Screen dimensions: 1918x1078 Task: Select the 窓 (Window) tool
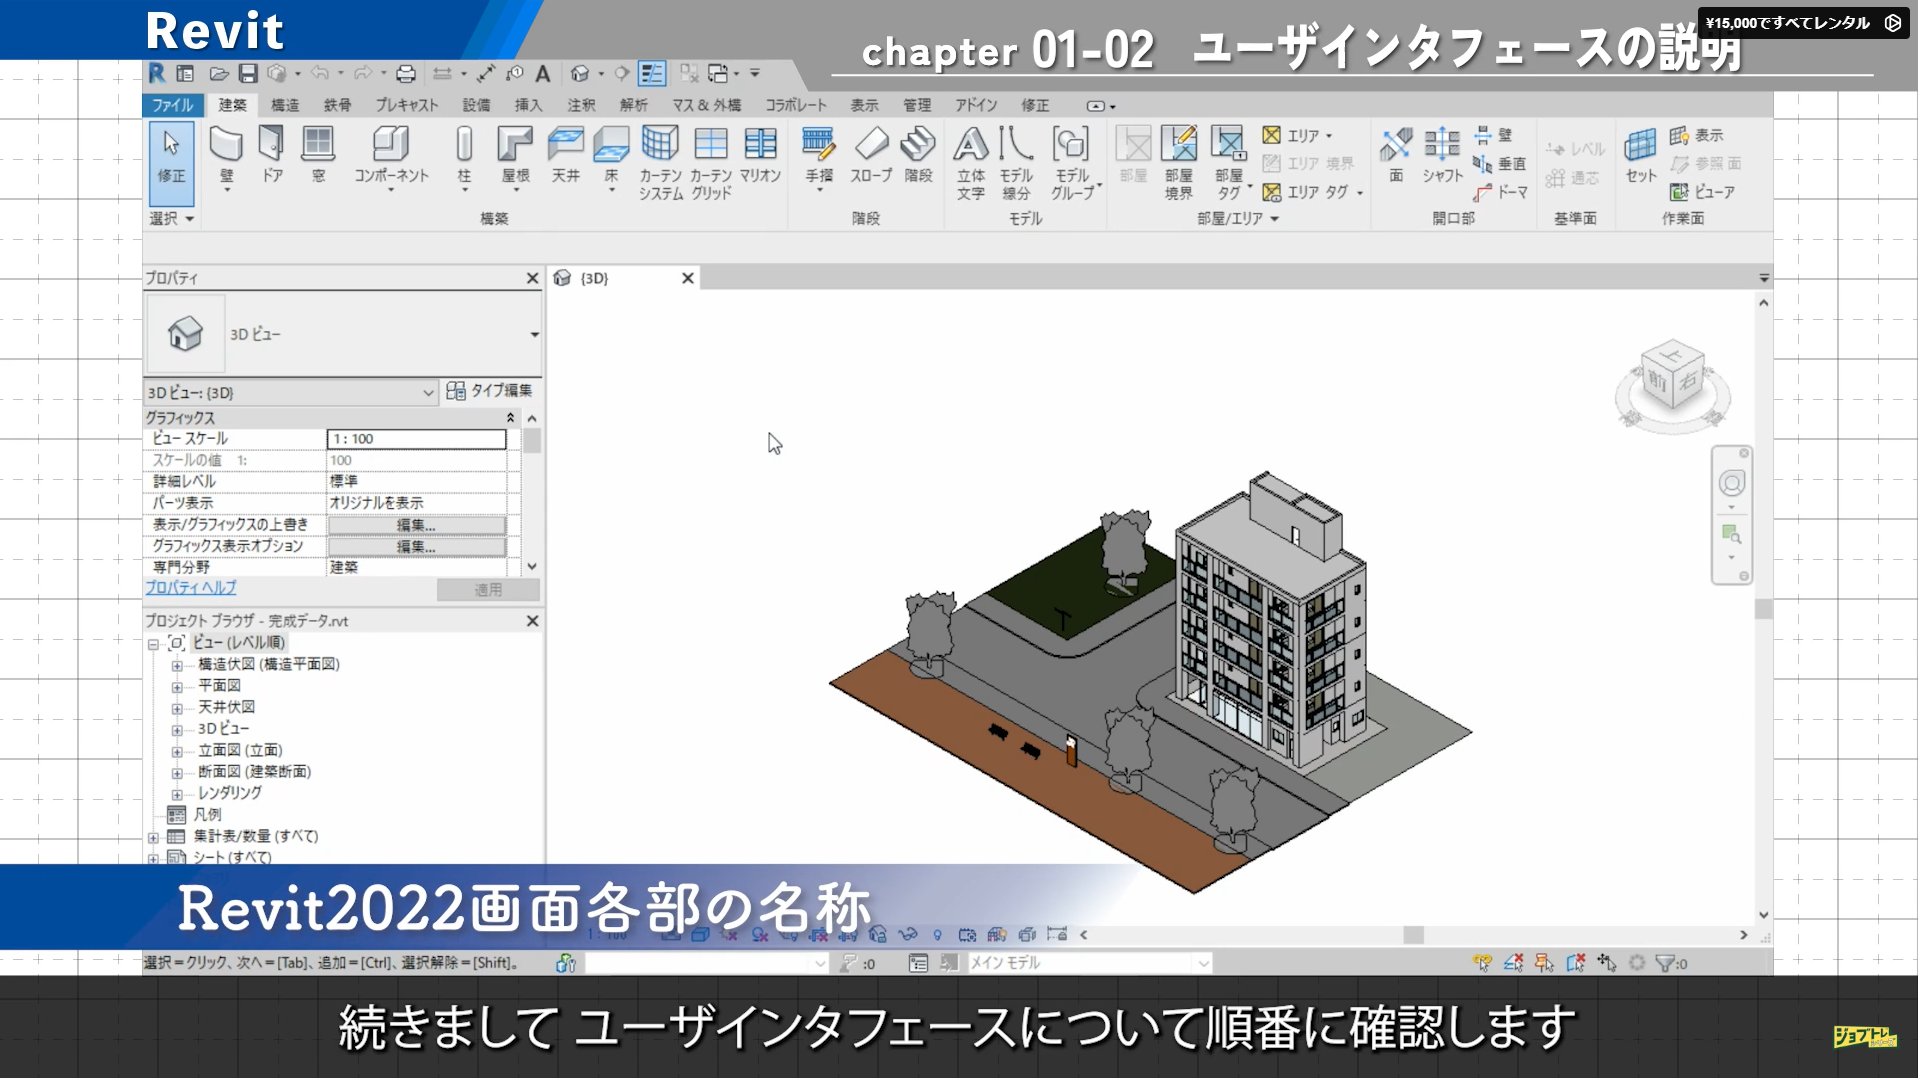318,155
